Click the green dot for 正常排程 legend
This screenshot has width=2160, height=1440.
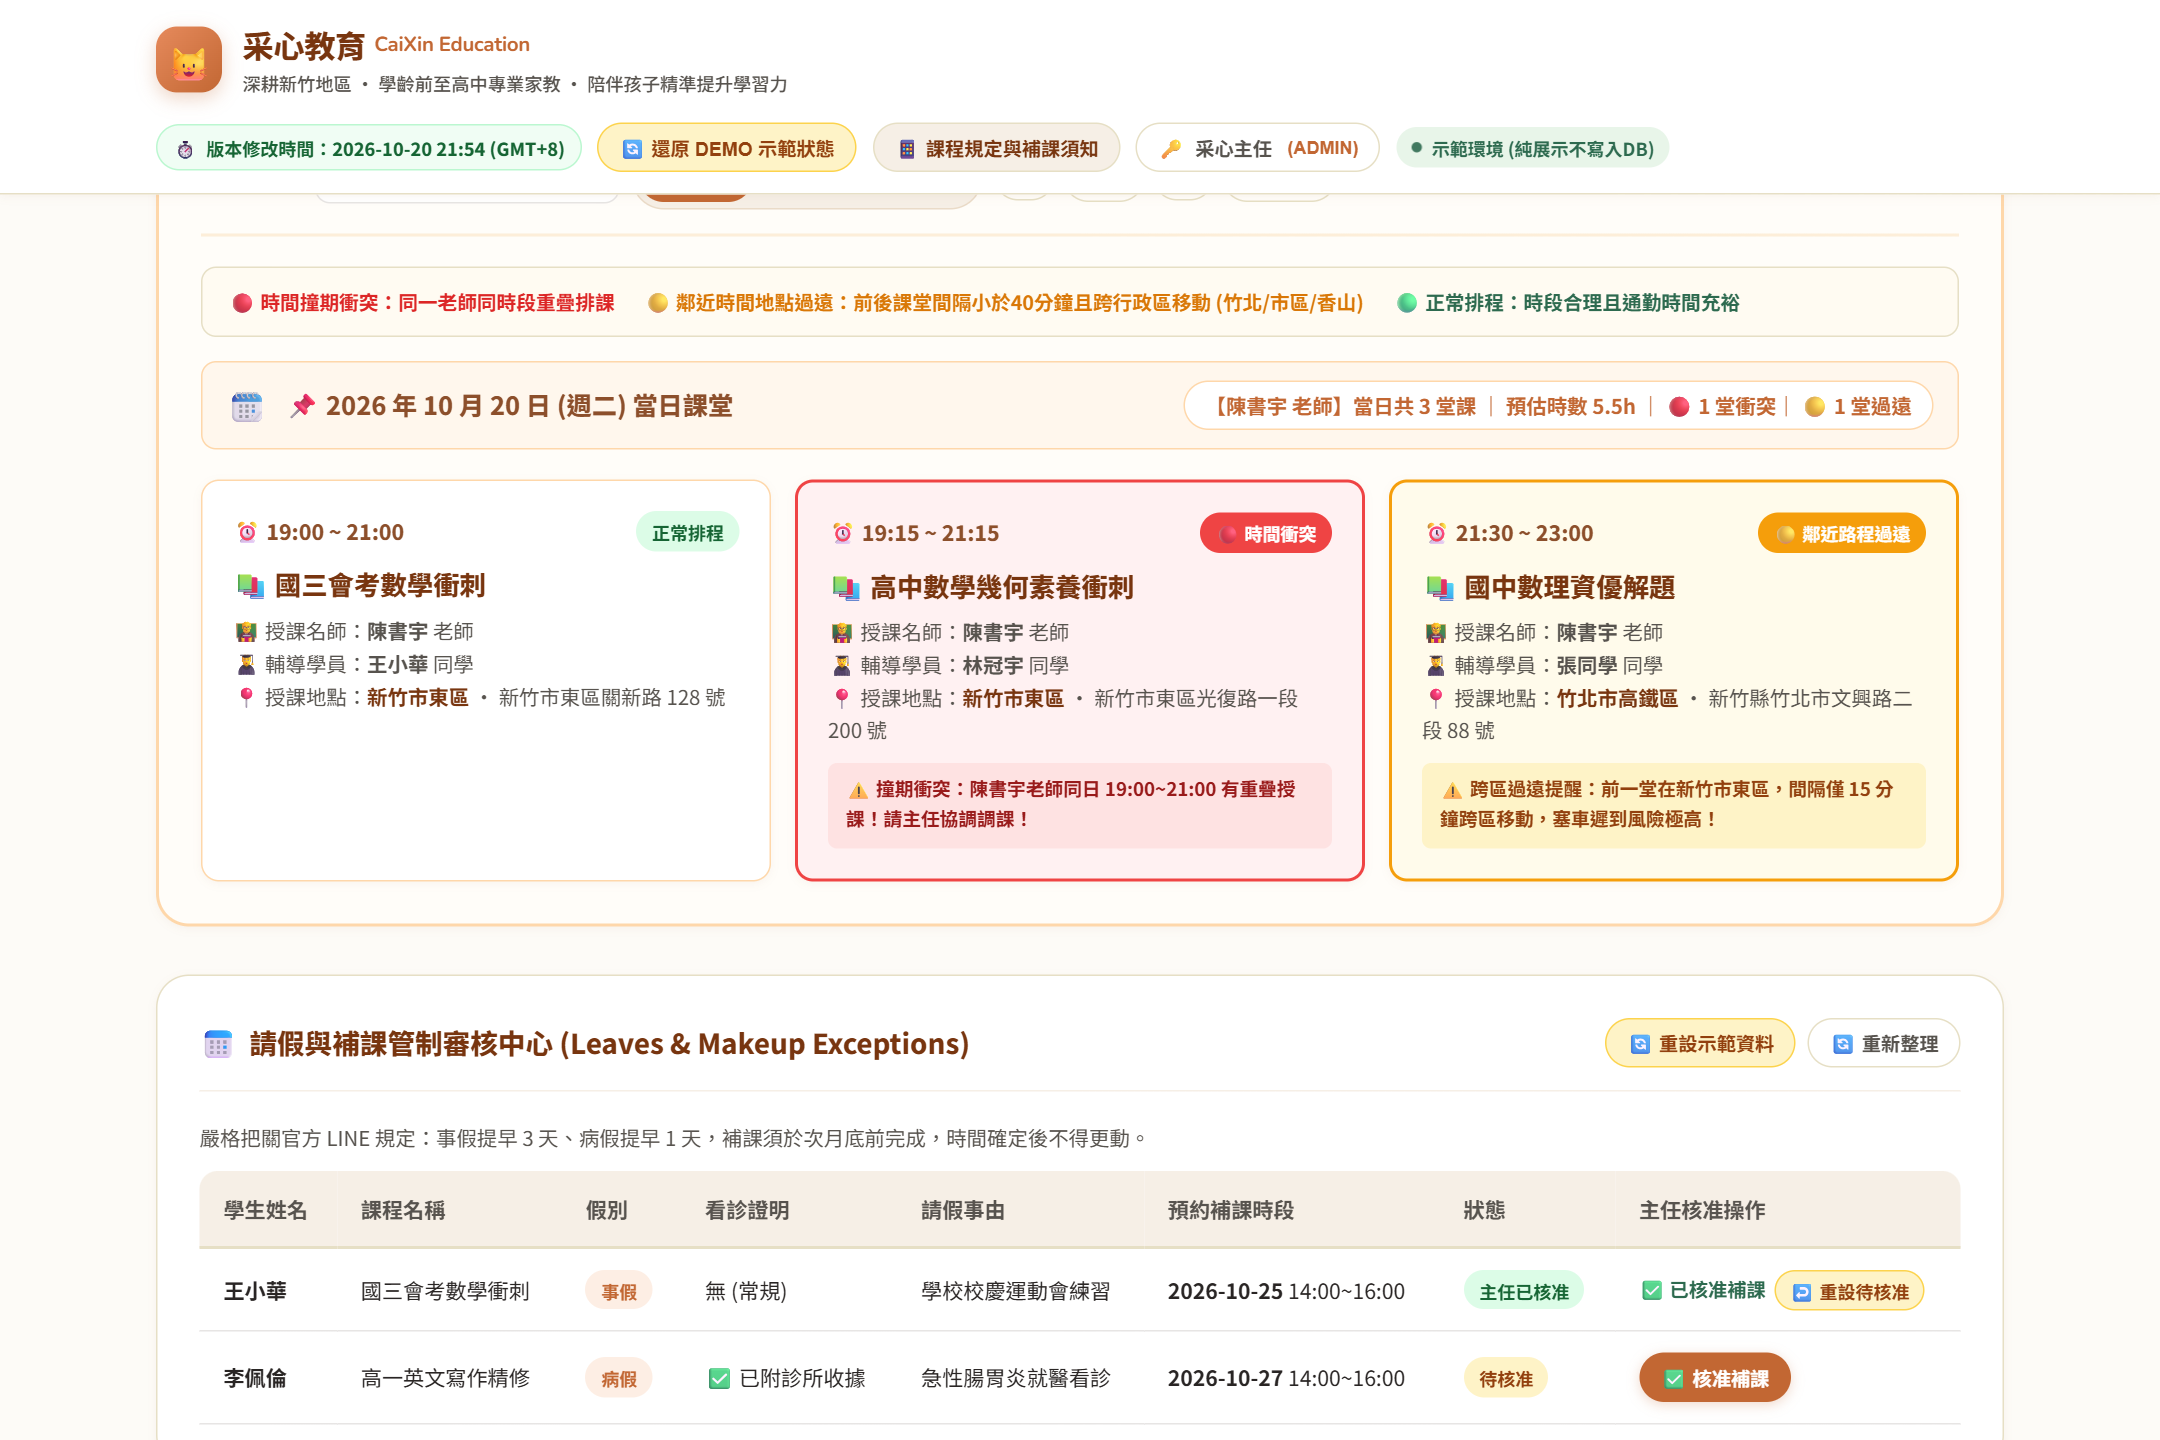pyautogui.click(x=1407, y=303)
